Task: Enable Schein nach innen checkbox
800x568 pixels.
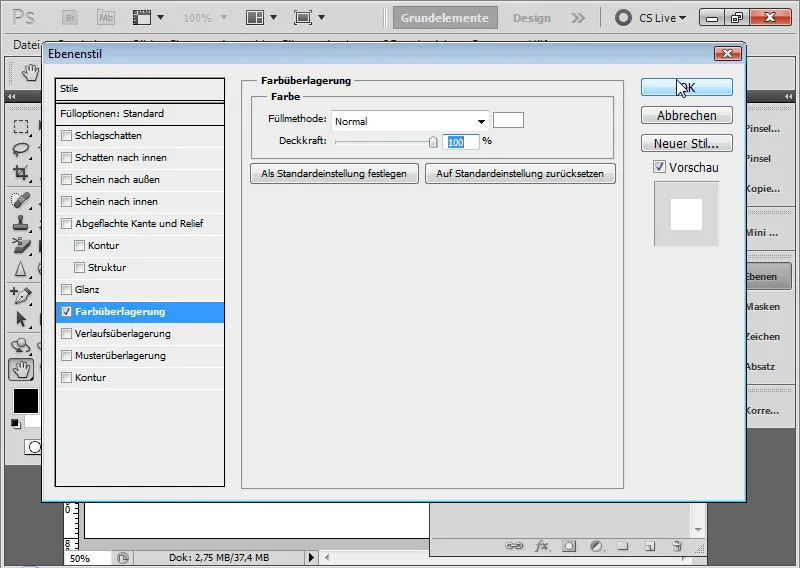Action: coord(66,202)
